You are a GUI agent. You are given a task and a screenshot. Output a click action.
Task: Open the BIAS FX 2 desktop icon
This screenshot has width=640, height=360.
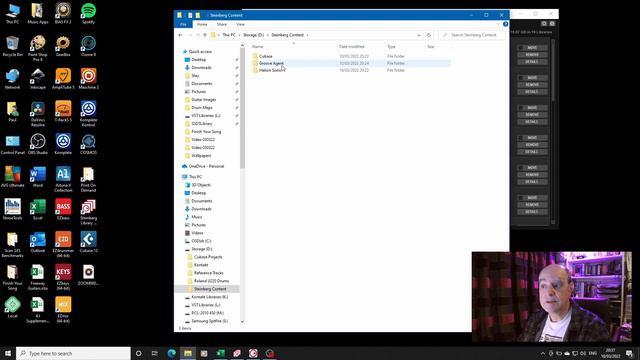[63, 13]
